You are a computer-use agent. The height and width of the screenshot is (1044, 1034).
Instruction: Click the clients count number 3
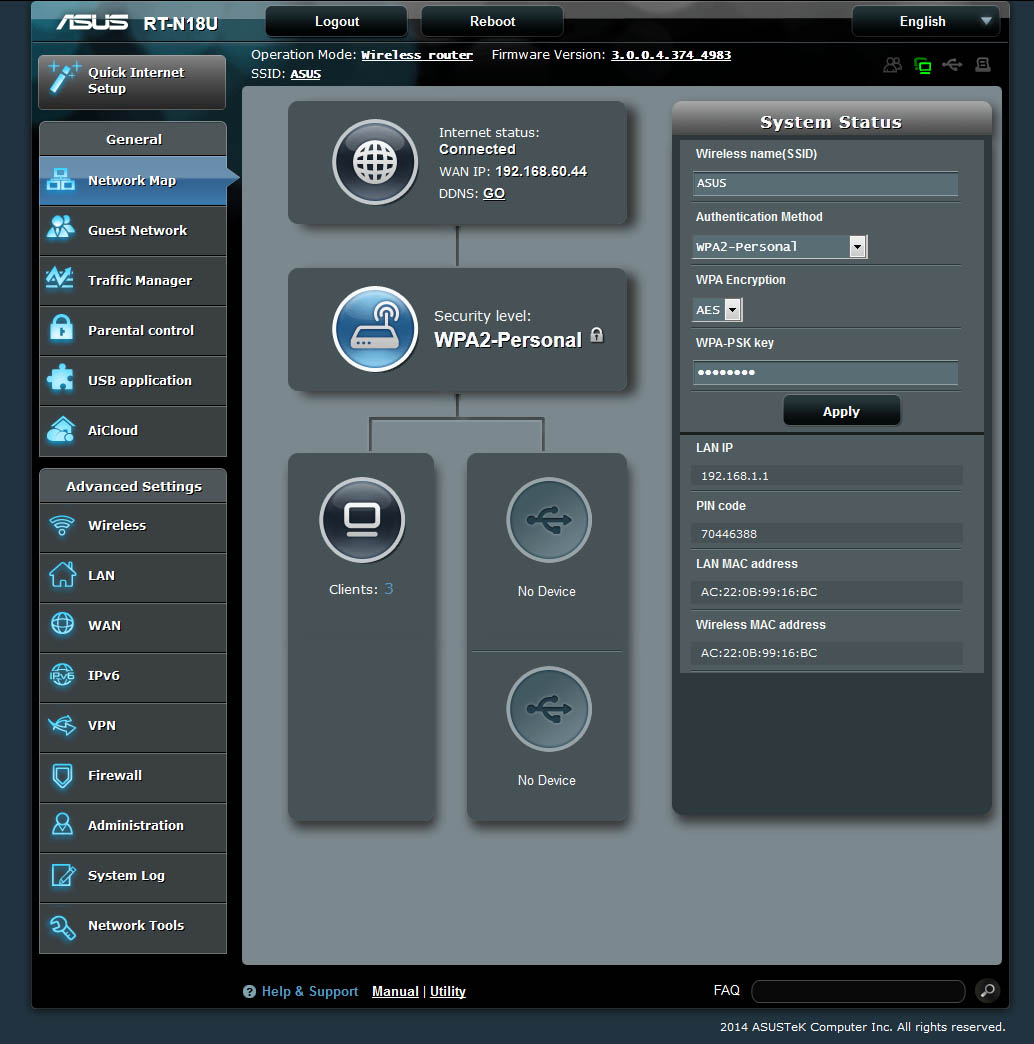tap(389, 589)
